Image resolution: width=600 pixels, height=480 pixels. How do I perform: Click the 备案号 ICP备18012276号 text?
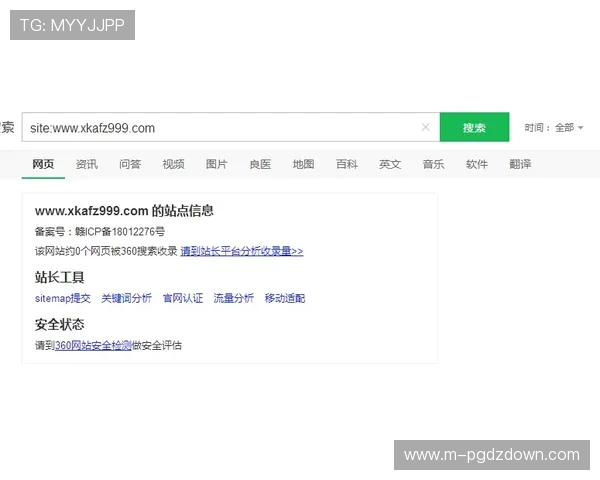[x=100, y=232]
